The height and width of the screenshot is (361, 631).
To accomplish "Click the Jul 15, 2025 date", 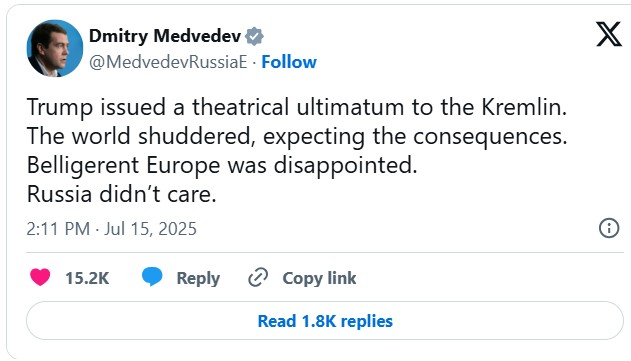I will tap(151, 229).
